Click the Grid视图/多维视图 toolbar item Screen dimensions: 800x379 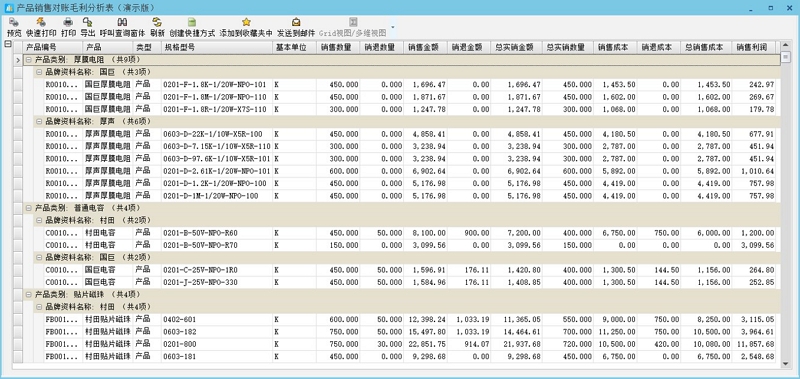click(353, 28)
